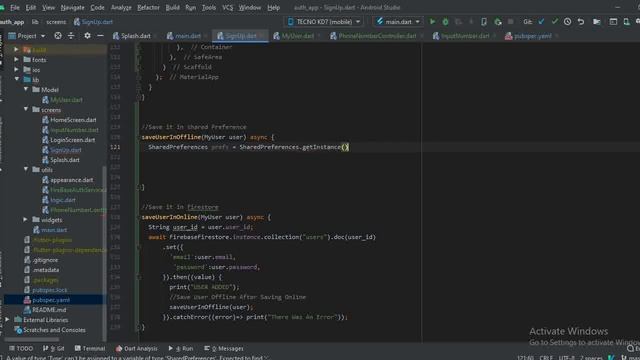Expand the ios folder

(x=16, y=70)
